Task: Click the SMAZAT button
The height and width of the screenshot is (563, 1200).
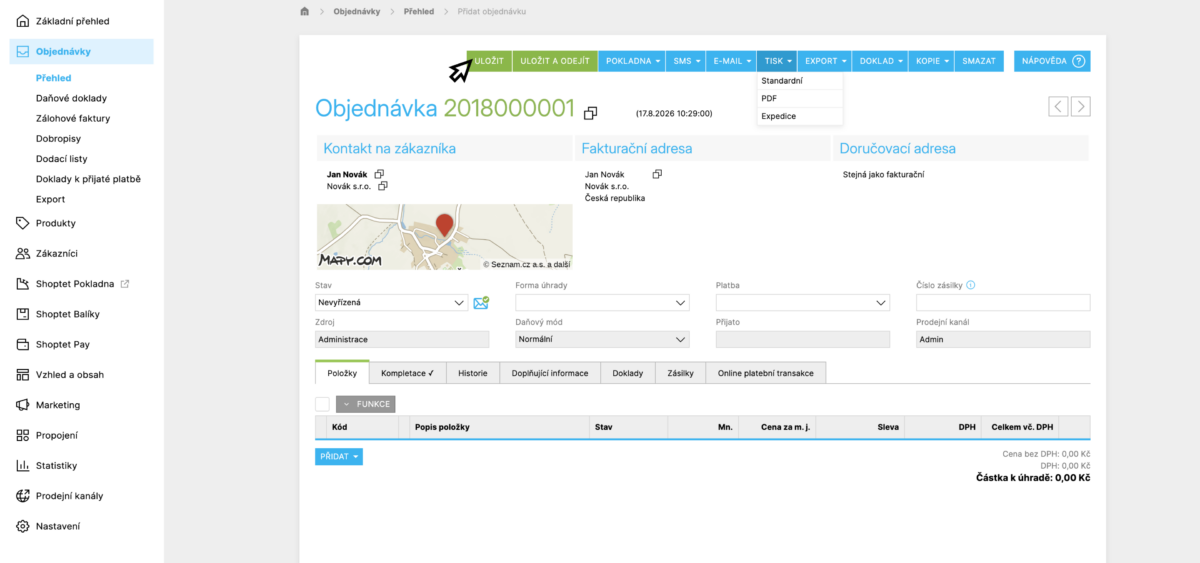Action: click(979, 61)
